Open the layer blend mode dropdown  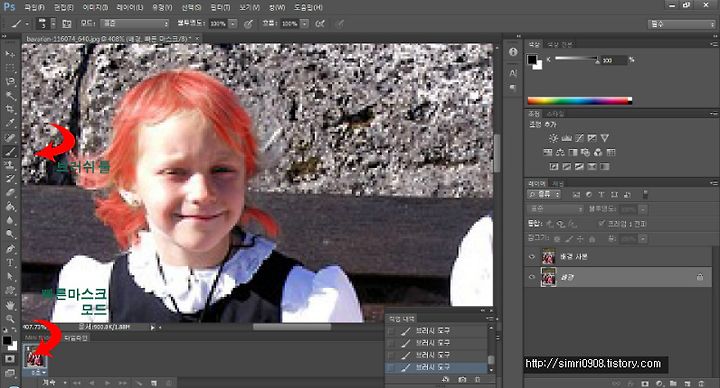click(x=555, y=209)
